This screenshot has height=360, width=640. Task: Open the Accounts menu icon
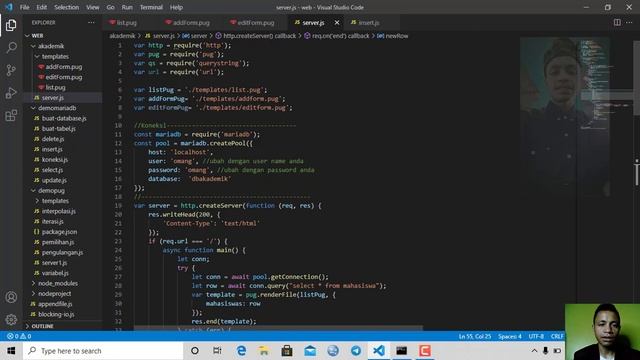(11, 297)
